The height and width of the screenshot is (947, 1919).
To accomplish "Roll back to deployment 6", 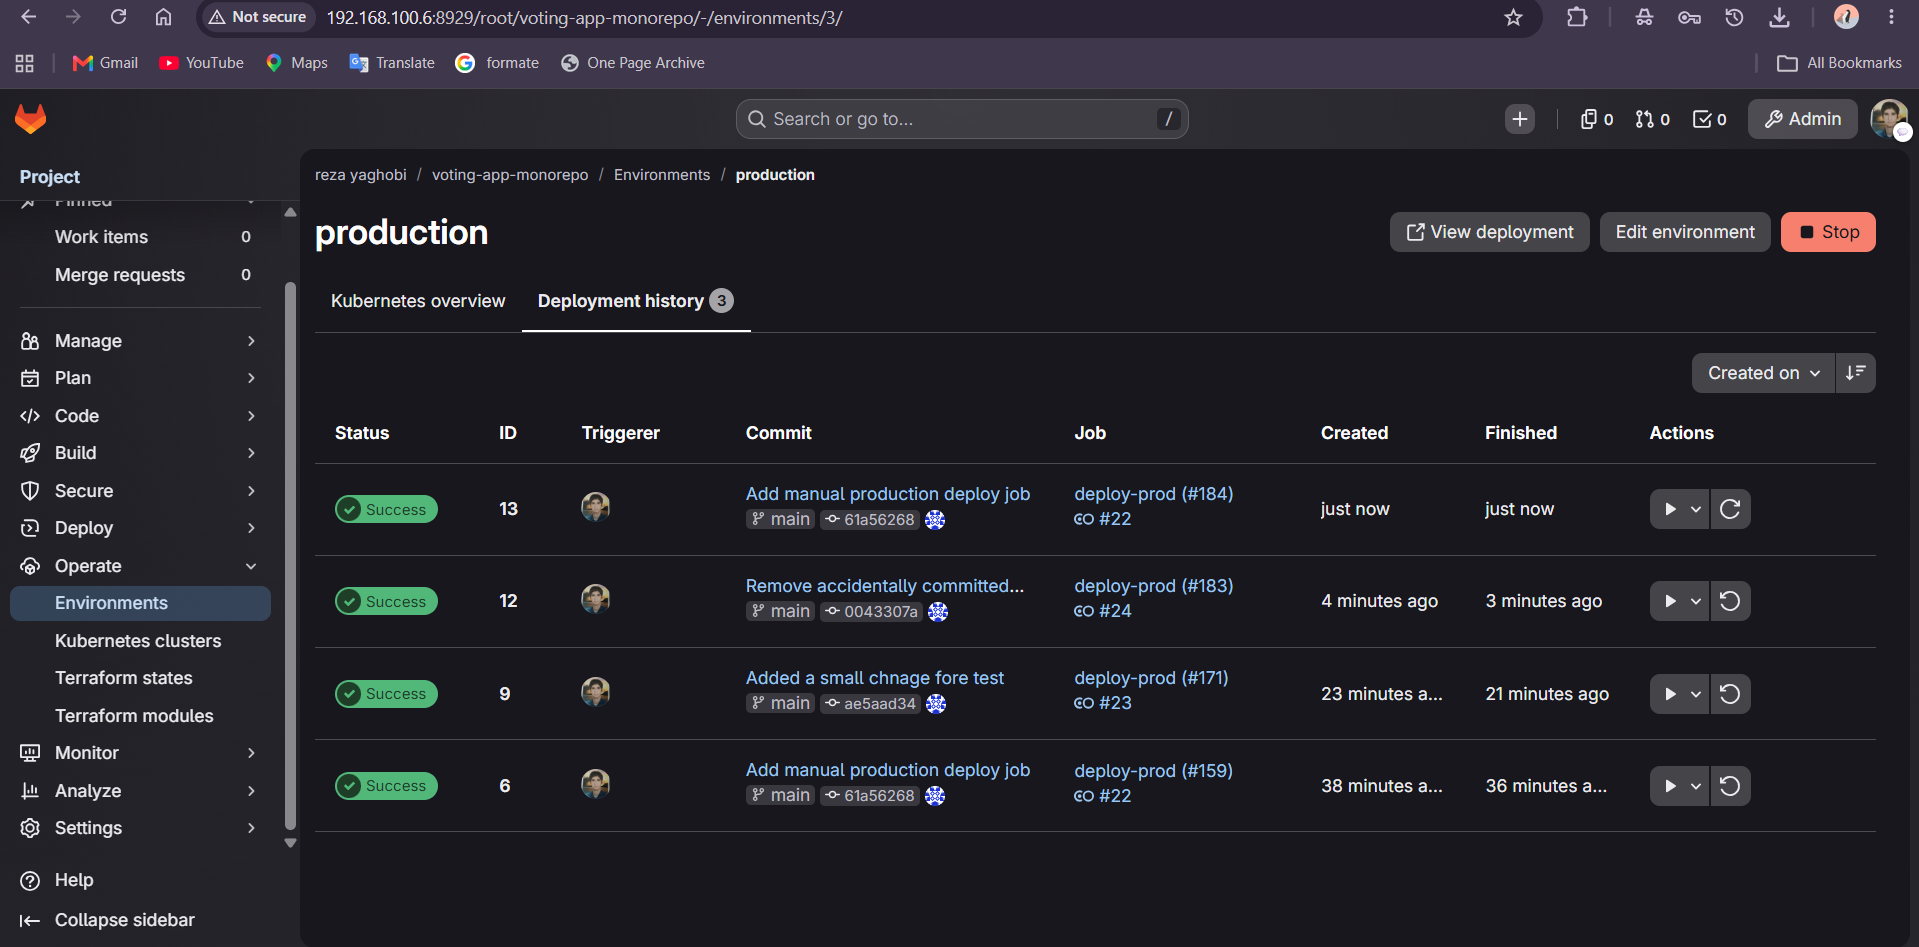I will click(x=1730, y=786).
